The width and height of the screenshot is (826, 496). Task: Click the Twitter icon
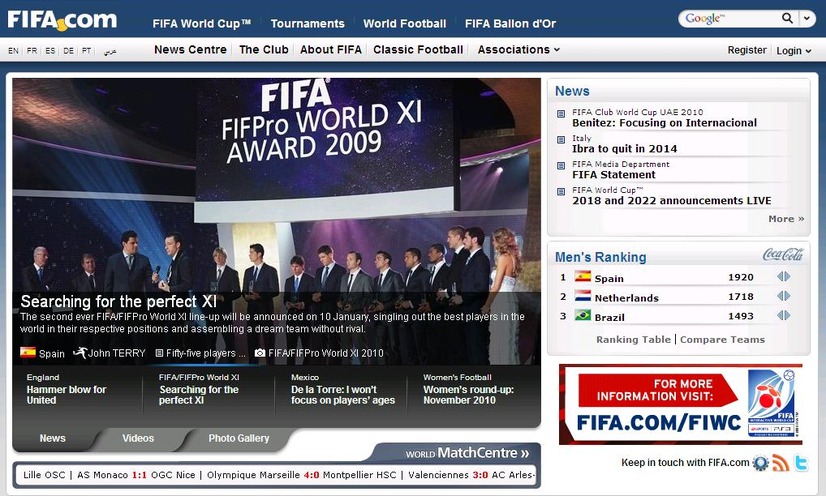pos(801,463)
